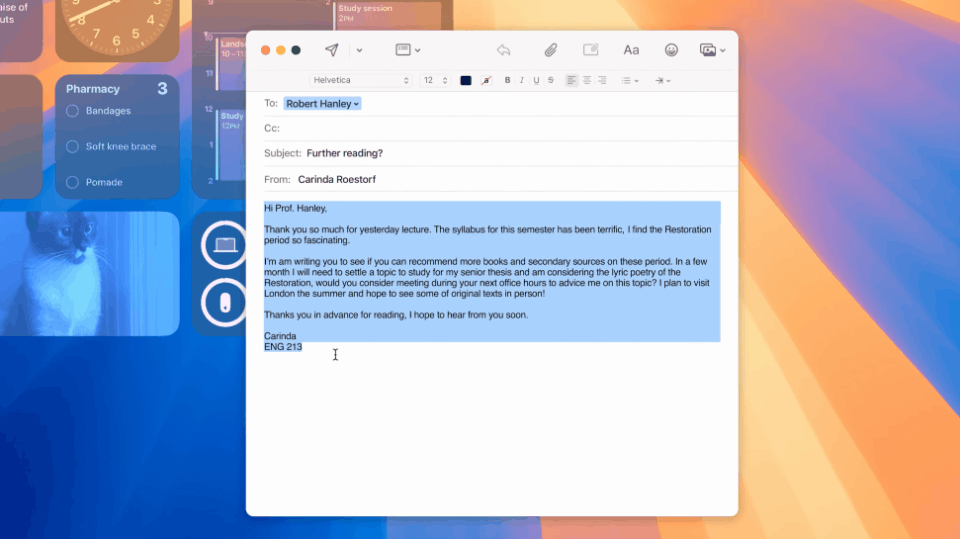Open the font size 12 selector
Viewport: 960px width, 539px height.
[x=434, y=80]
